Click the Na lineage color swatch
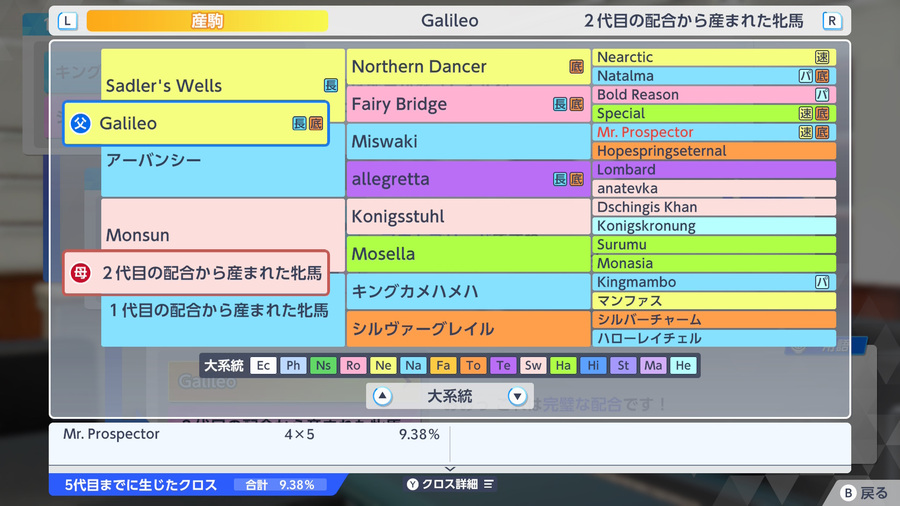Viewport: 900px width, 506px height. (413, 365)
